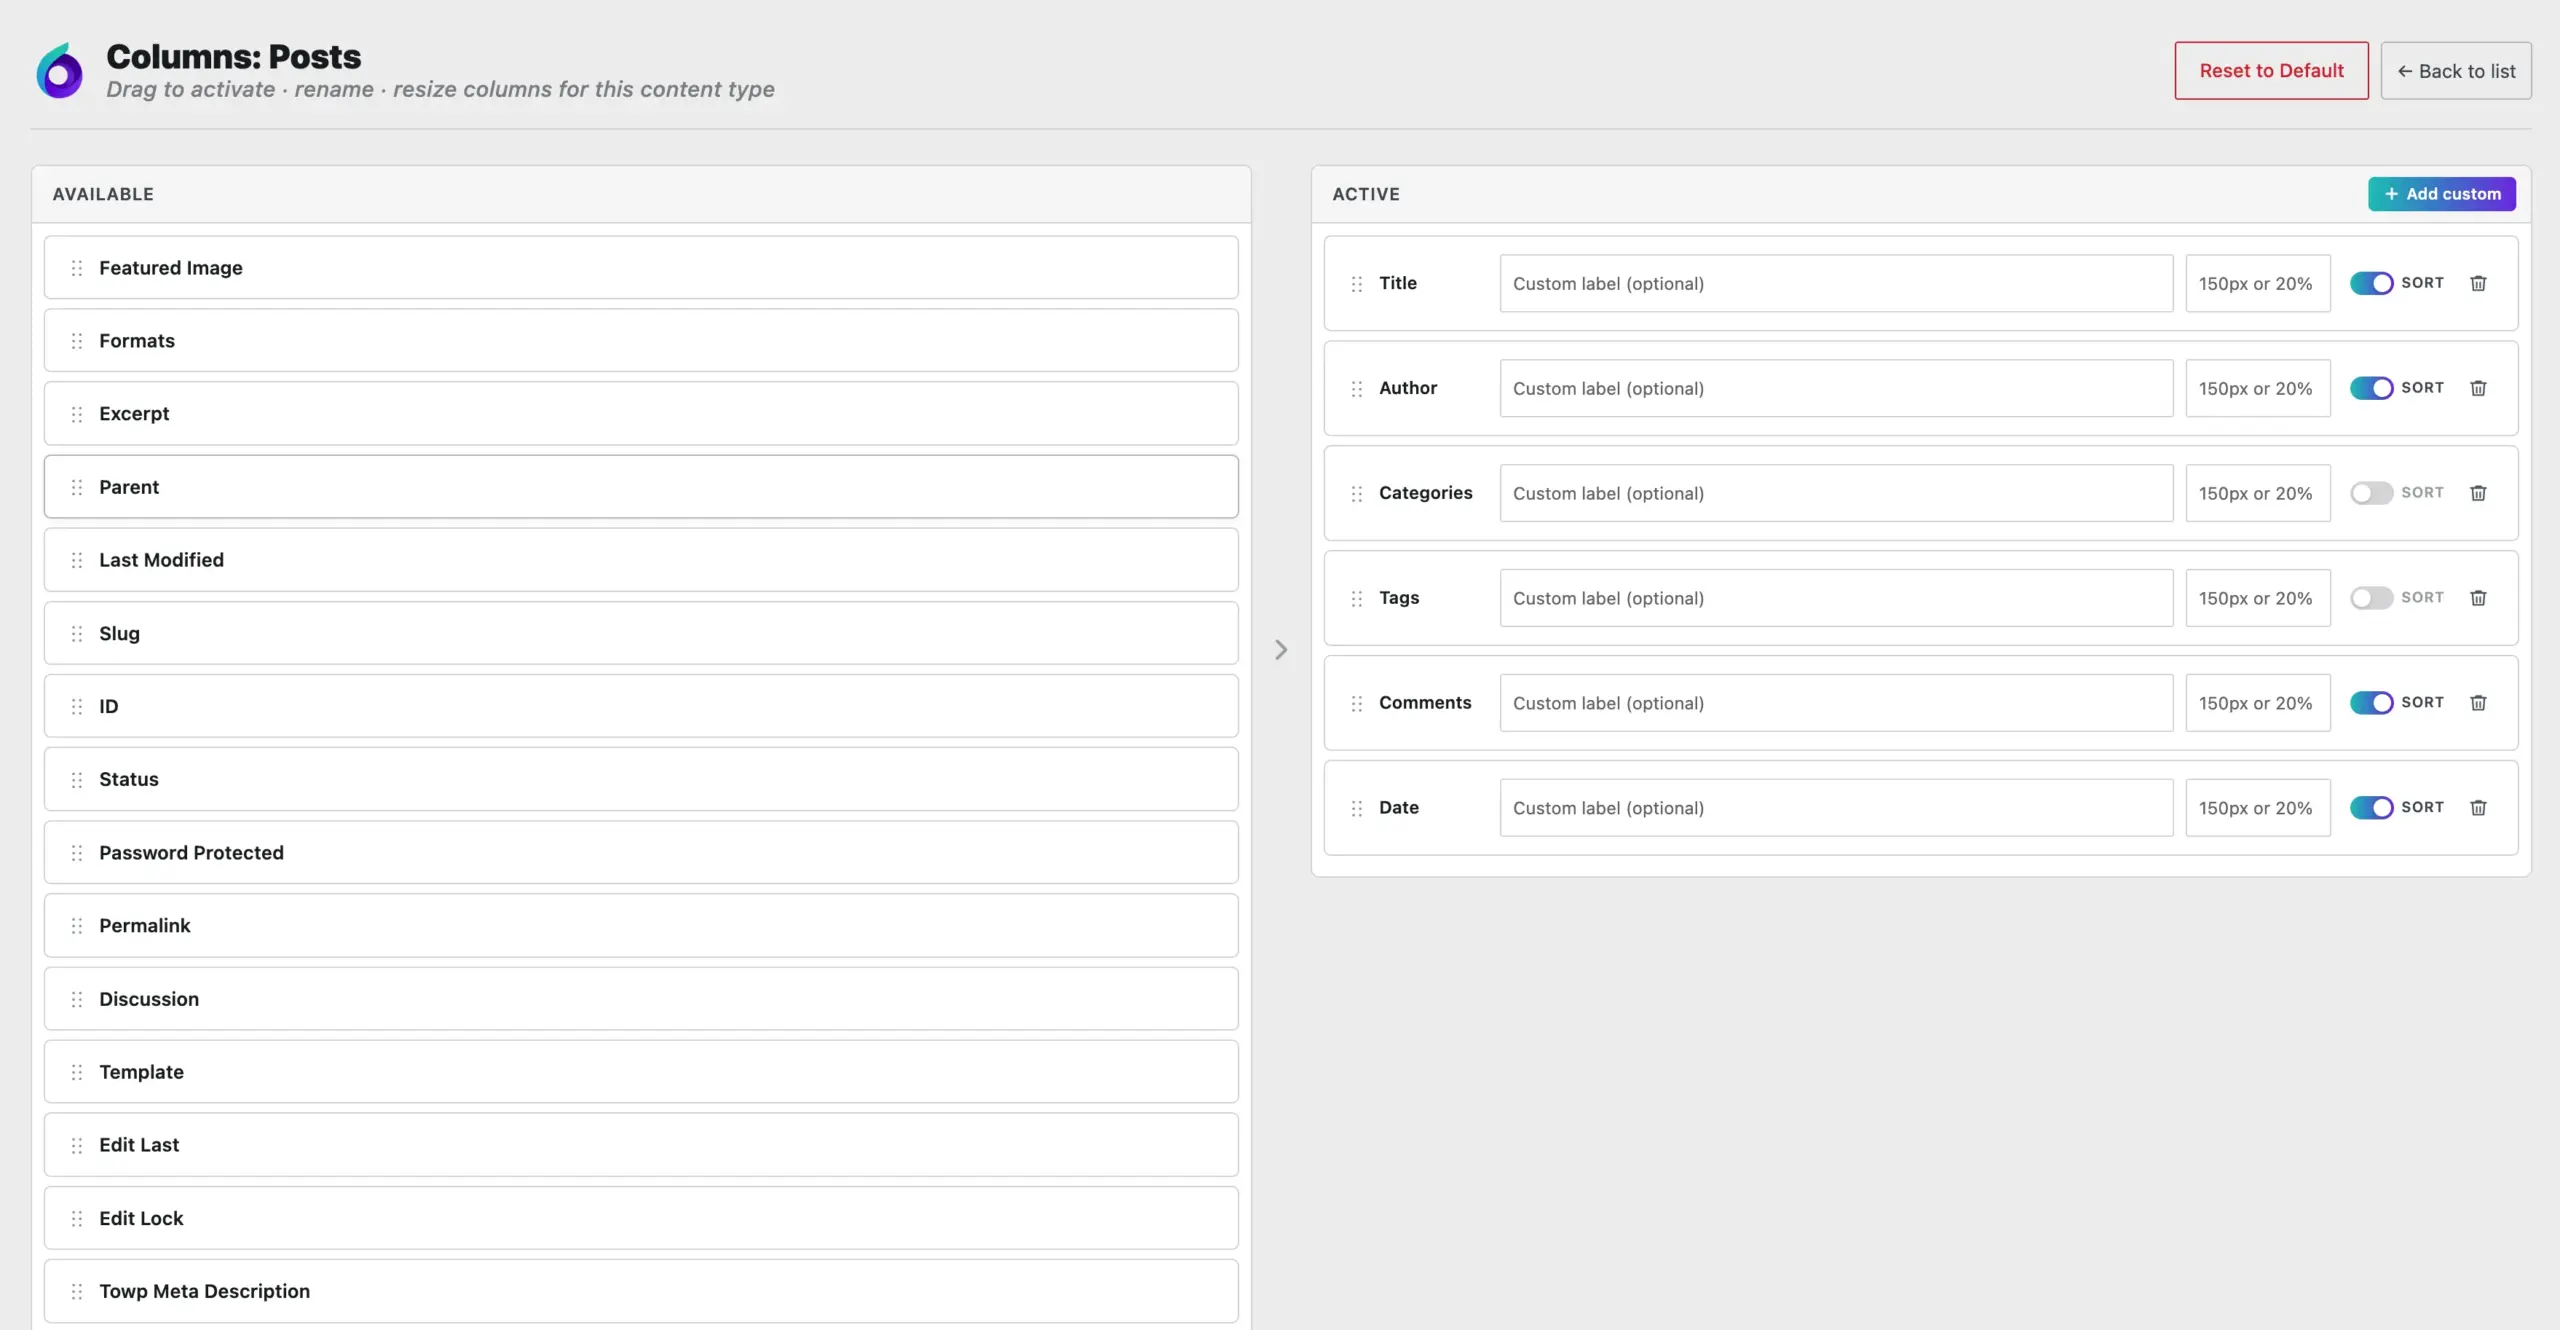Click the Tags row drag handle
The image size is (2560, 1330).
(1357, 599)
